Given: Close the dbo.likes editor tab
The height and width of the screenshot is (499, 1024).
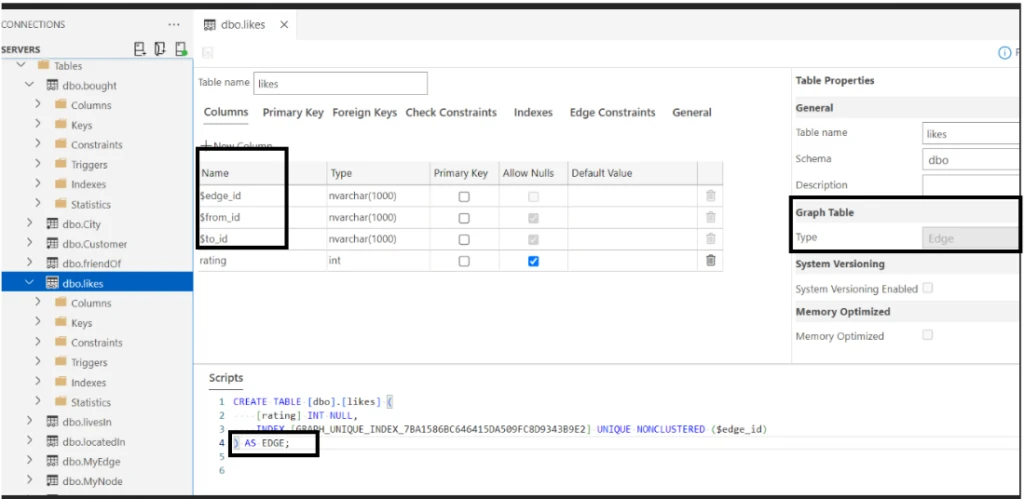Looking at the screenshot, I should pyautogui.click(x=284, y=25).
